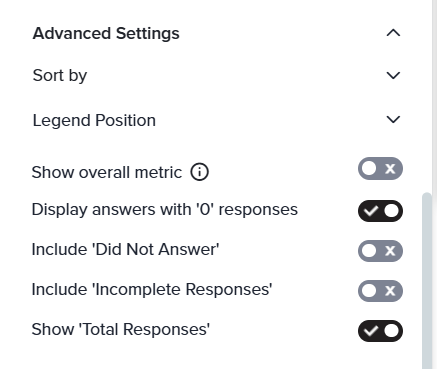Open the Show overall metric info icon
This screenshot has height=369, width=437.
pos(199,172)
